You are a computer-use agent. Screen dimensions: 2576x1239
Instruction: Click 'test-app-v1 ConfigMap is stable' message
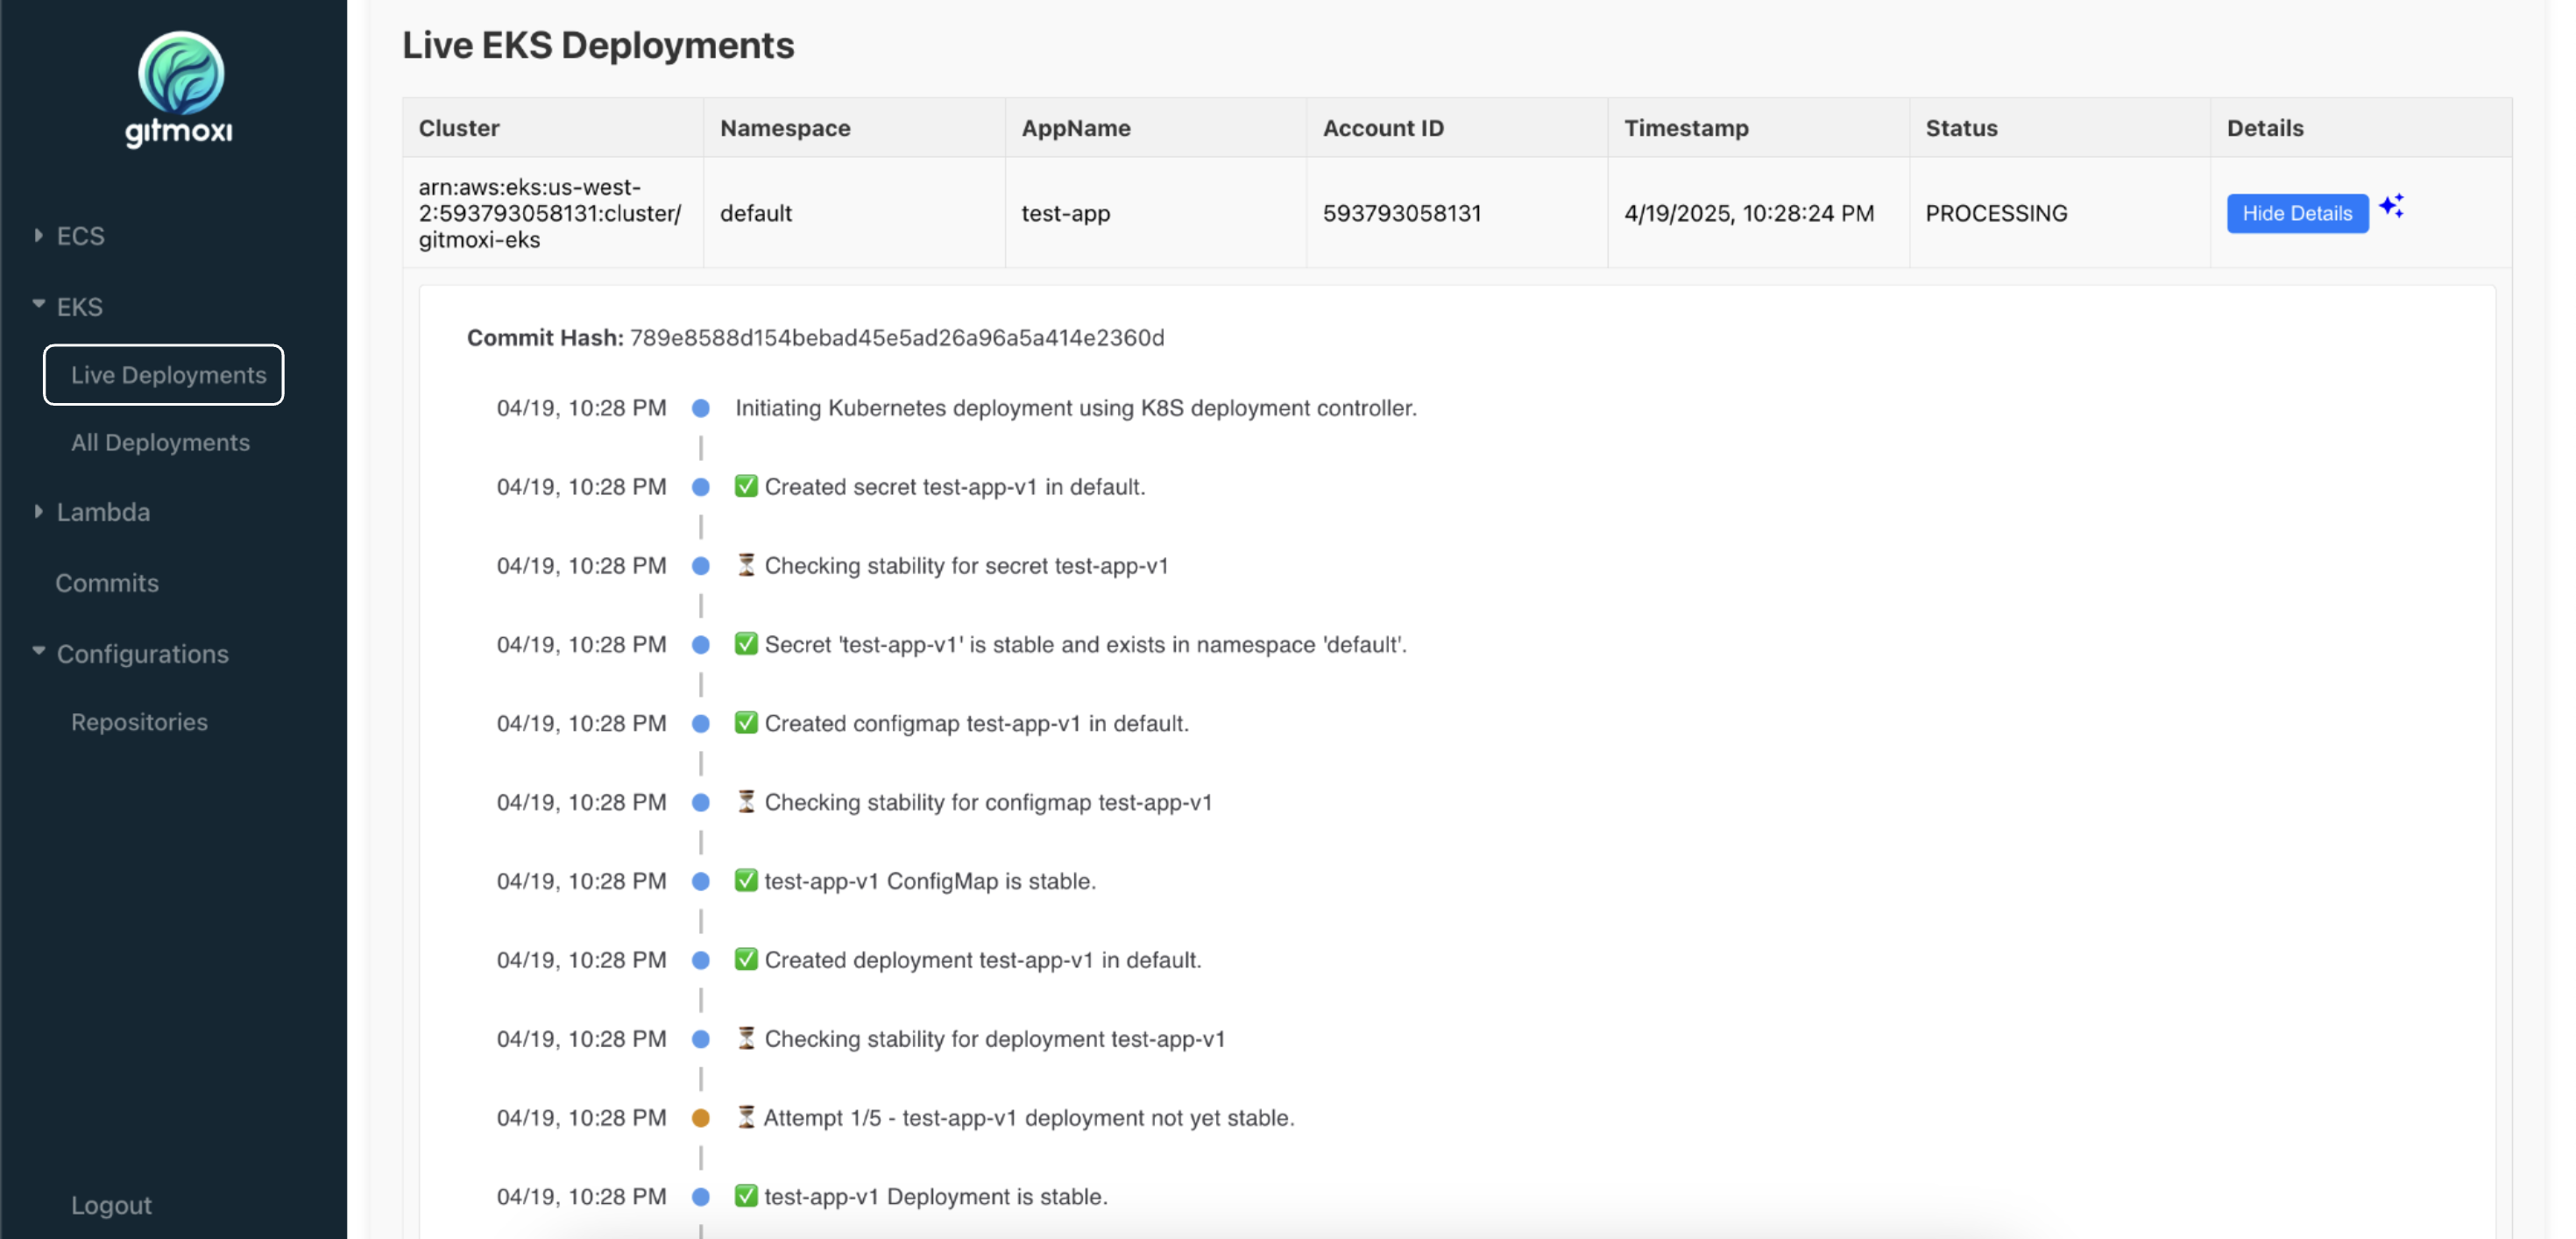[x=930, y=881]
